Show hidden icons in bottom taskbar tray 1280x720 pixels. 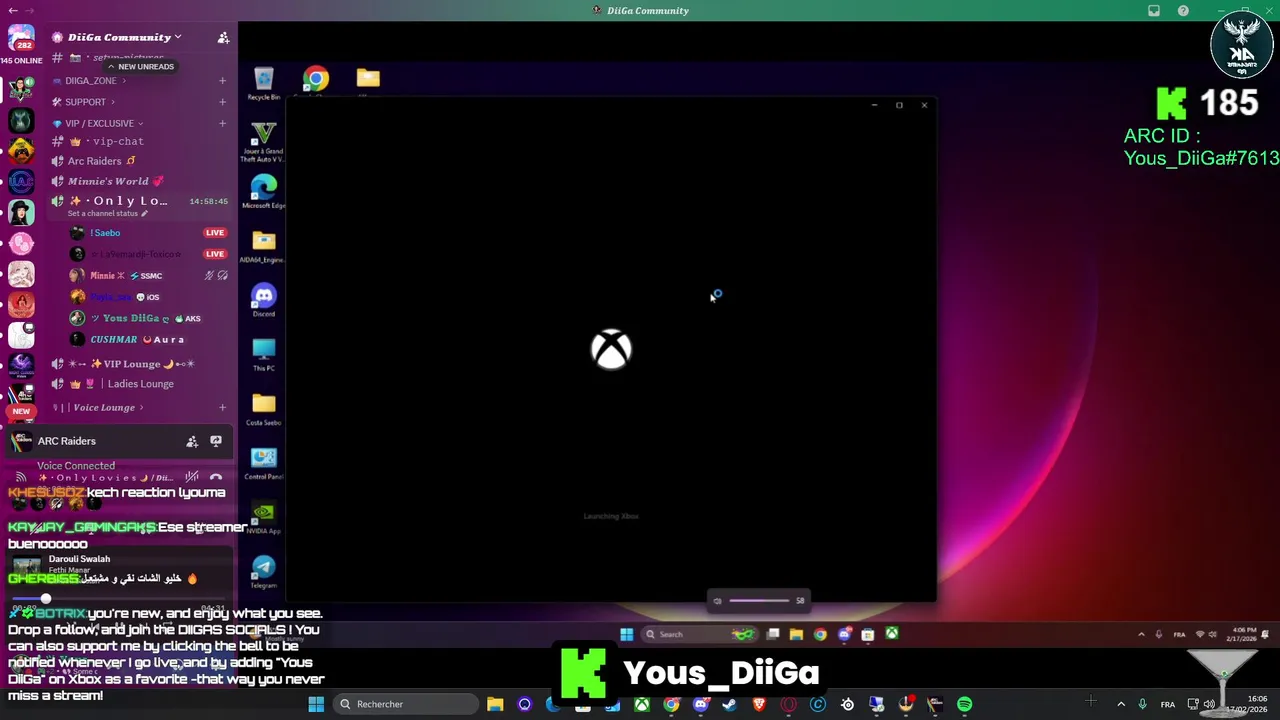coord(1120,704)
